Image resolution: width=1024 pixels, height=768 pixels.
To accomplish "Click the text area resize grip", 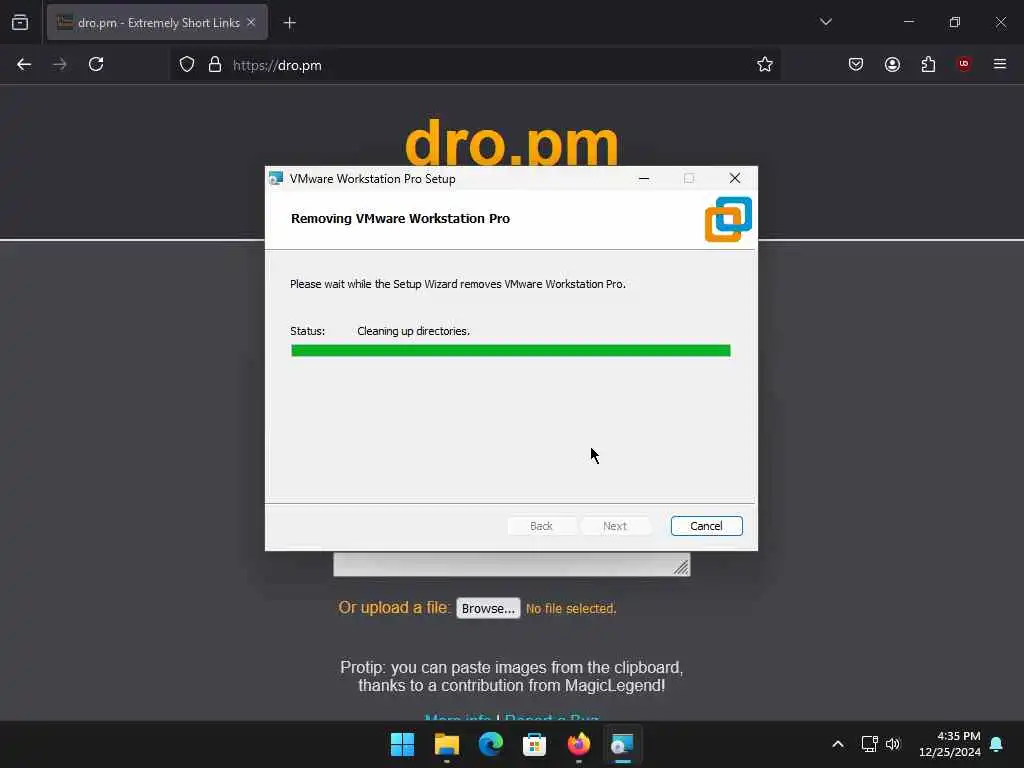I will coord(681,567).
